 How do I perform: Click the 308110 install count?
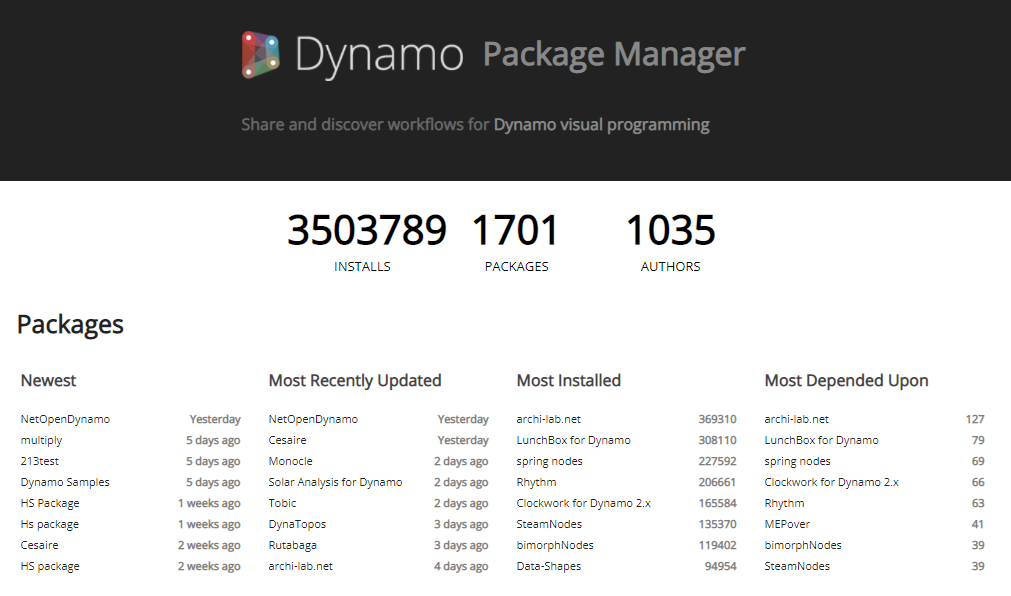click(718, 440)
